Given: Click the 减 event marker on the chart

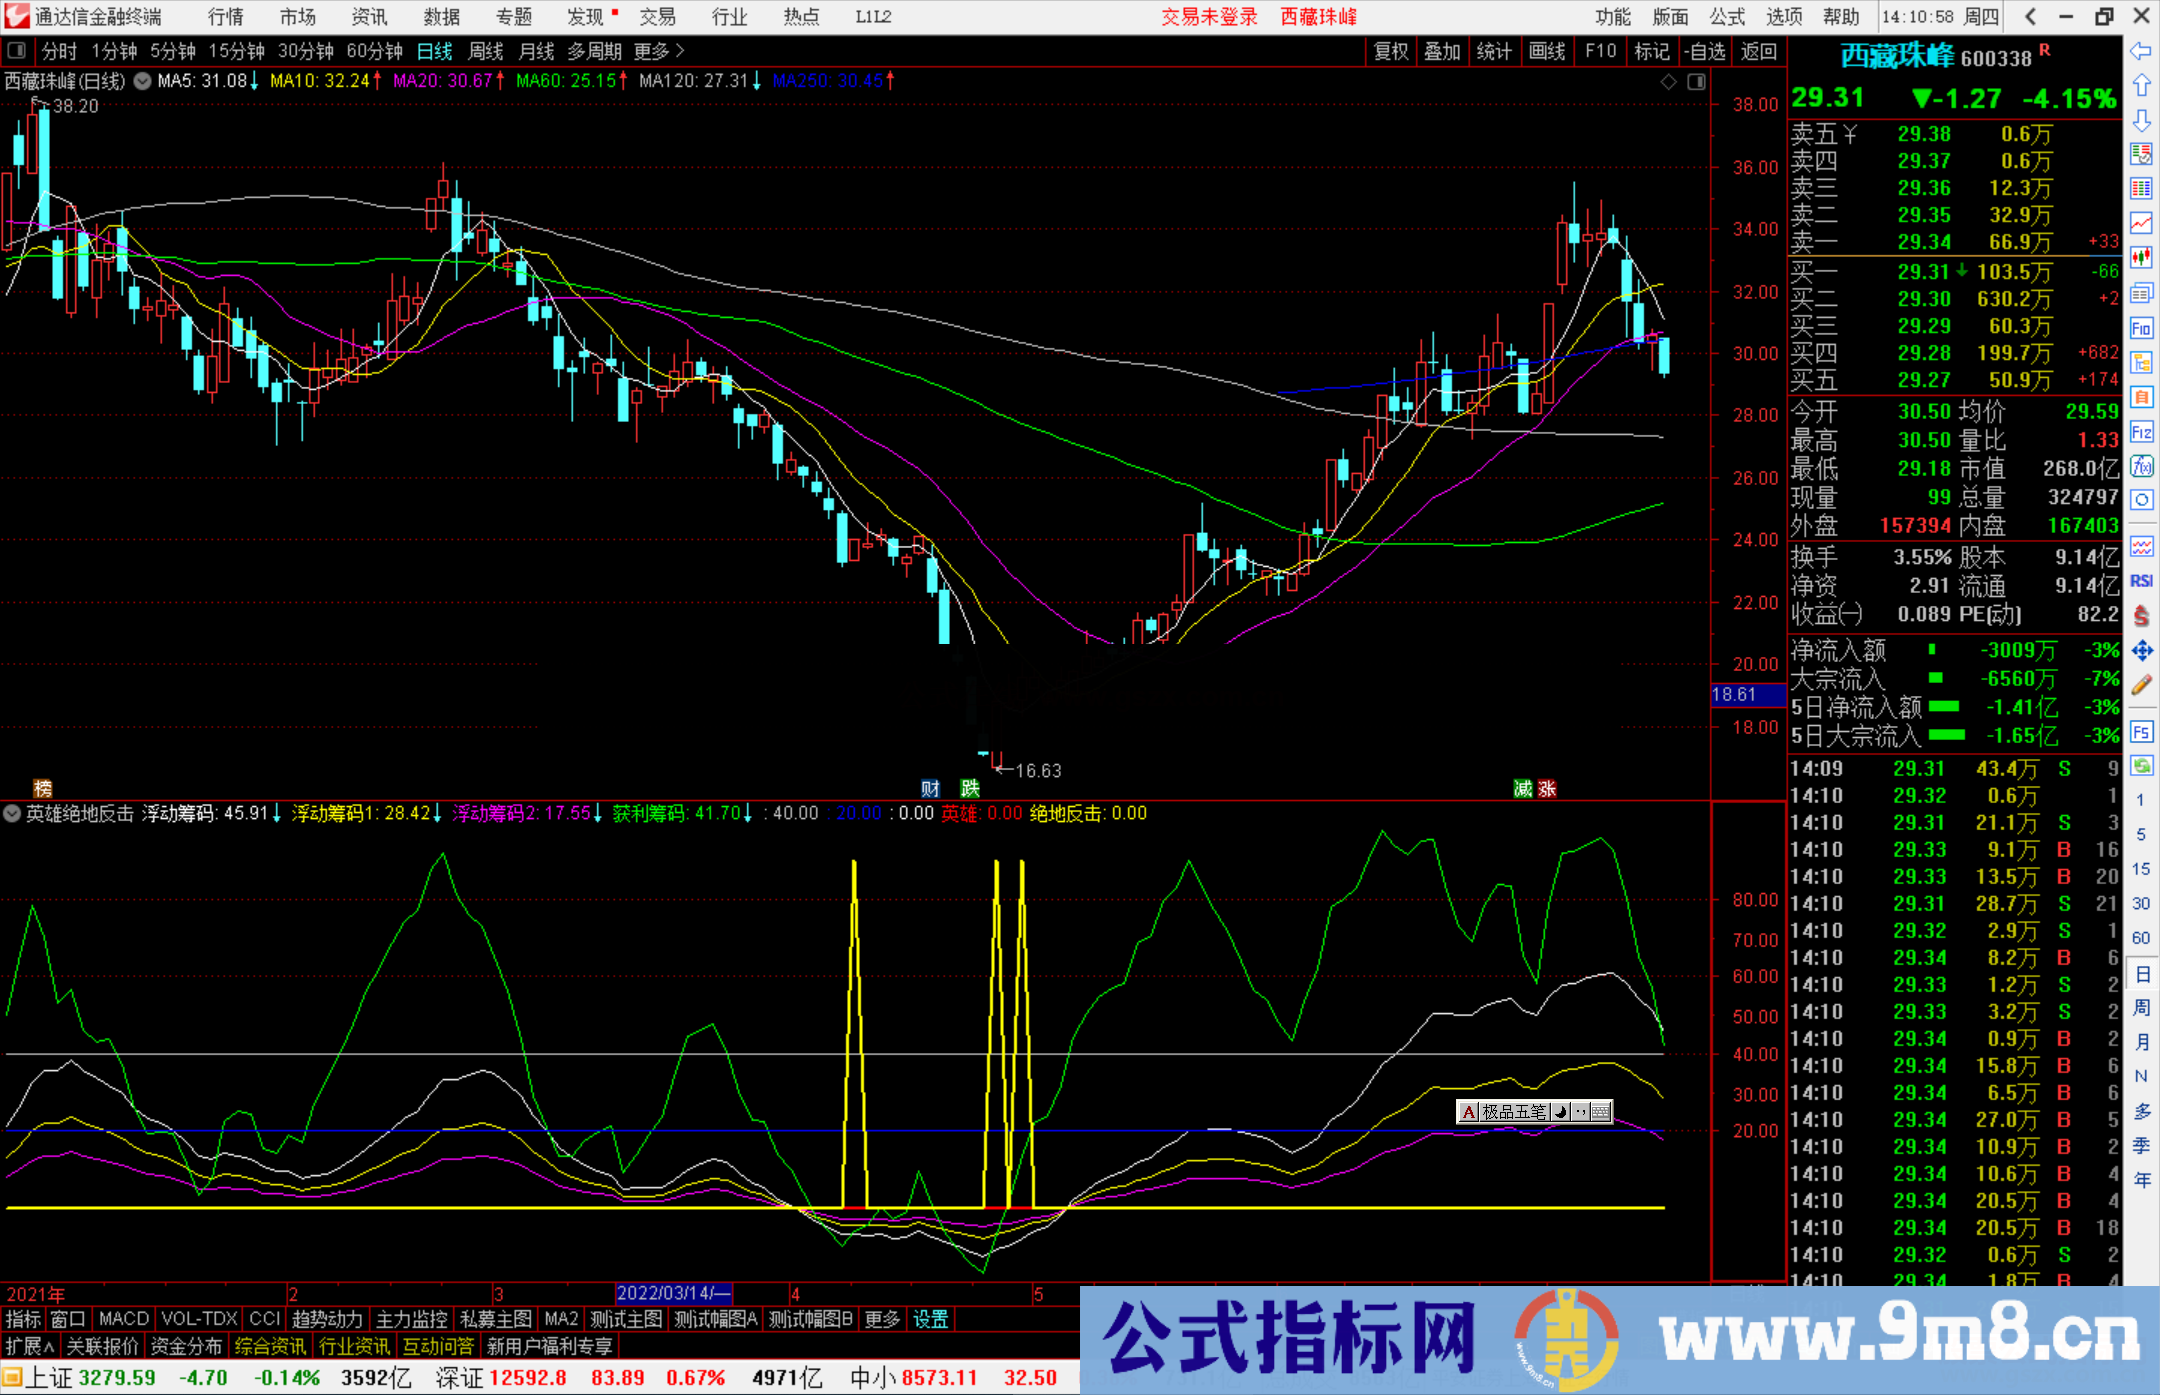Looking at the screenshot, I should pyautogui.click(x=1523, y=788).
